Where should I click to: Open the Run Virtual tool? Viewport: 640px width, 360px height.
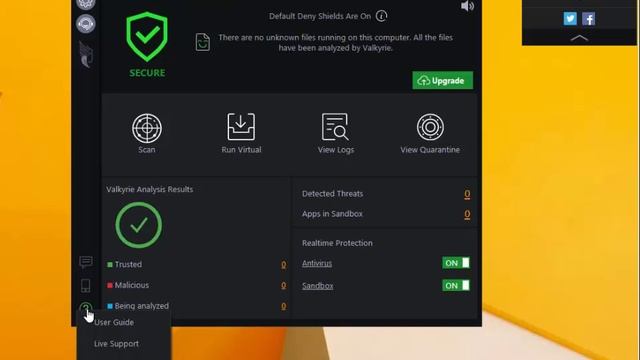[x=241, y=133]
